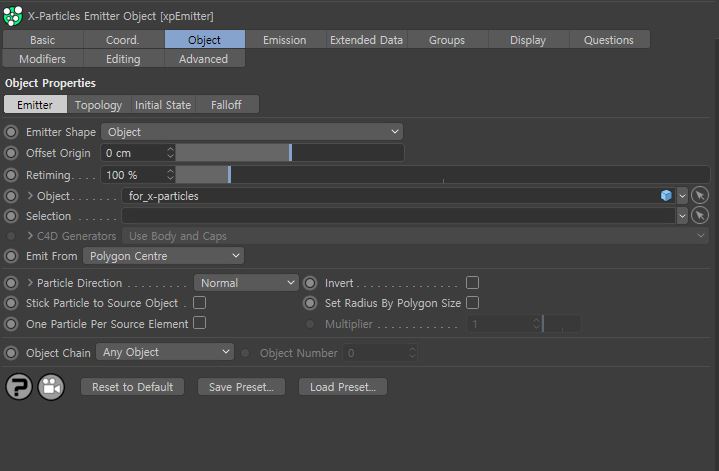The image size is (719, 471).
Task: Click the Reset to Default button
Action: tap(133, 387)
